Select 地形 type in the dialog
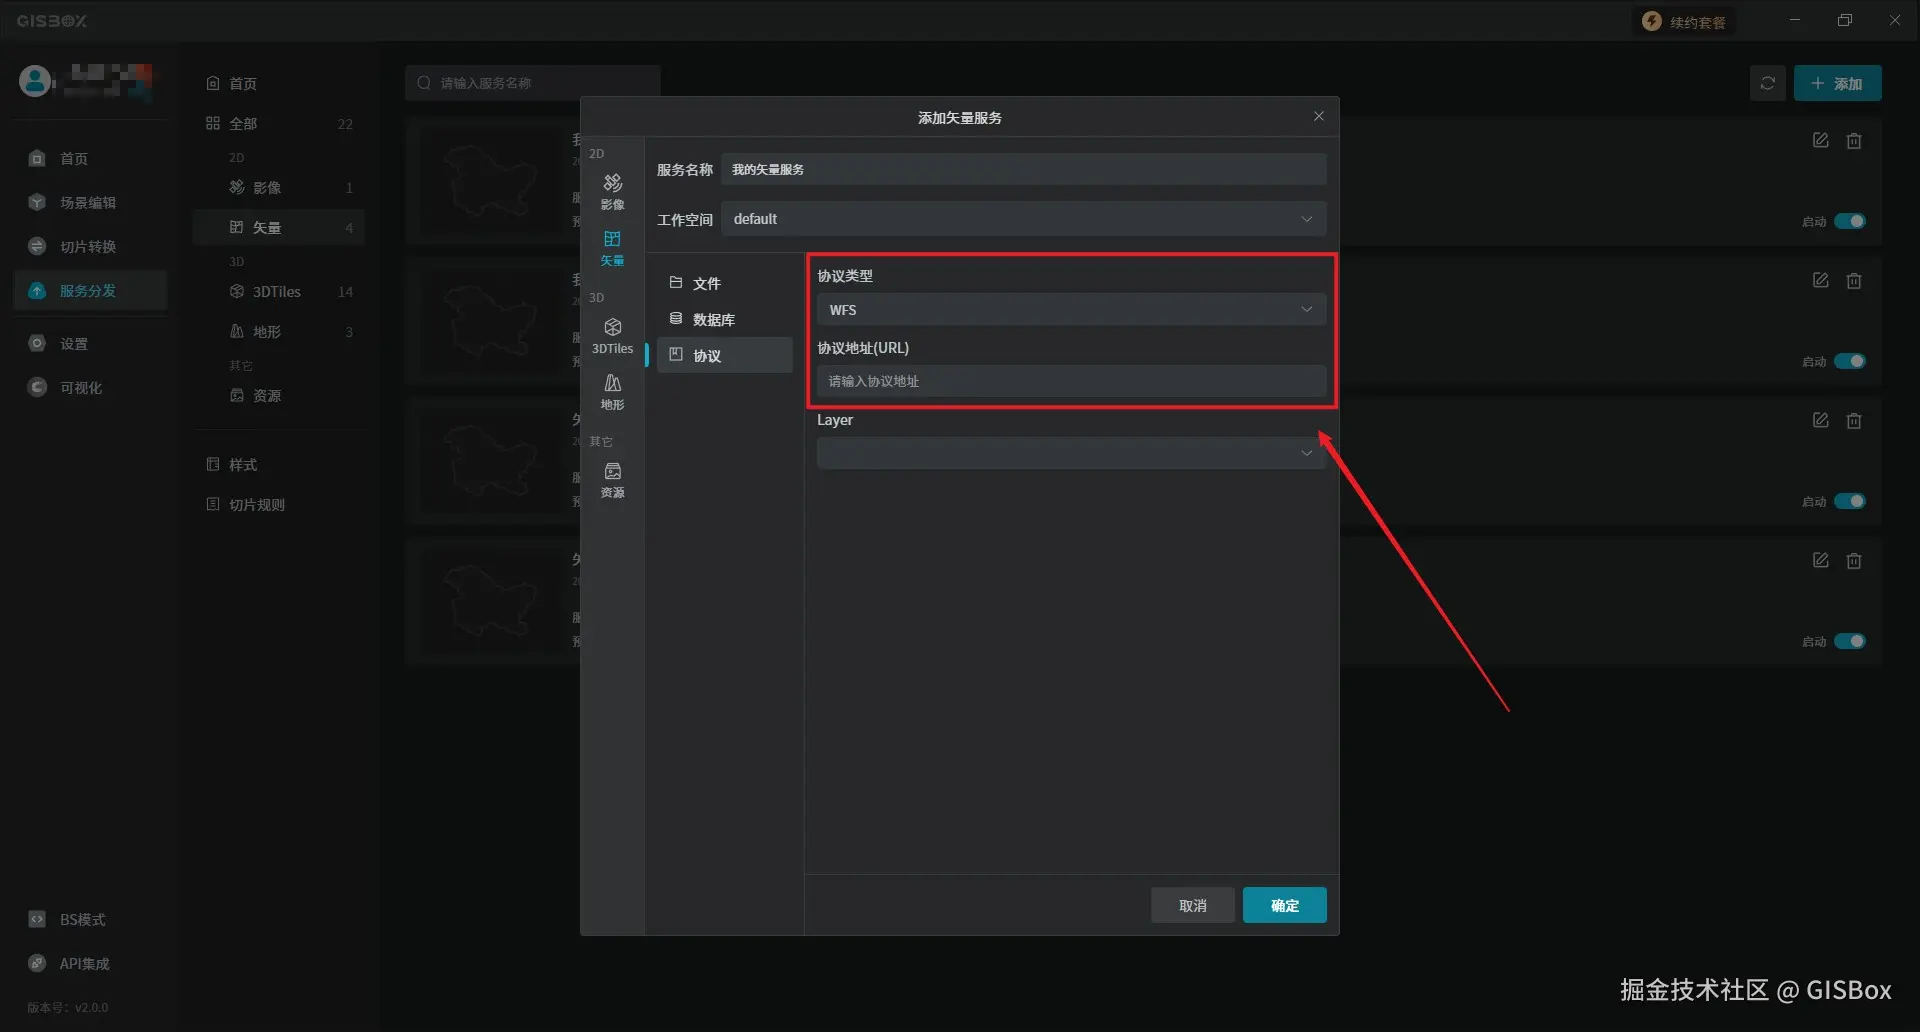Image resolution: width=1920 pixels, height=1032 pixels. (x=613, y=392)
